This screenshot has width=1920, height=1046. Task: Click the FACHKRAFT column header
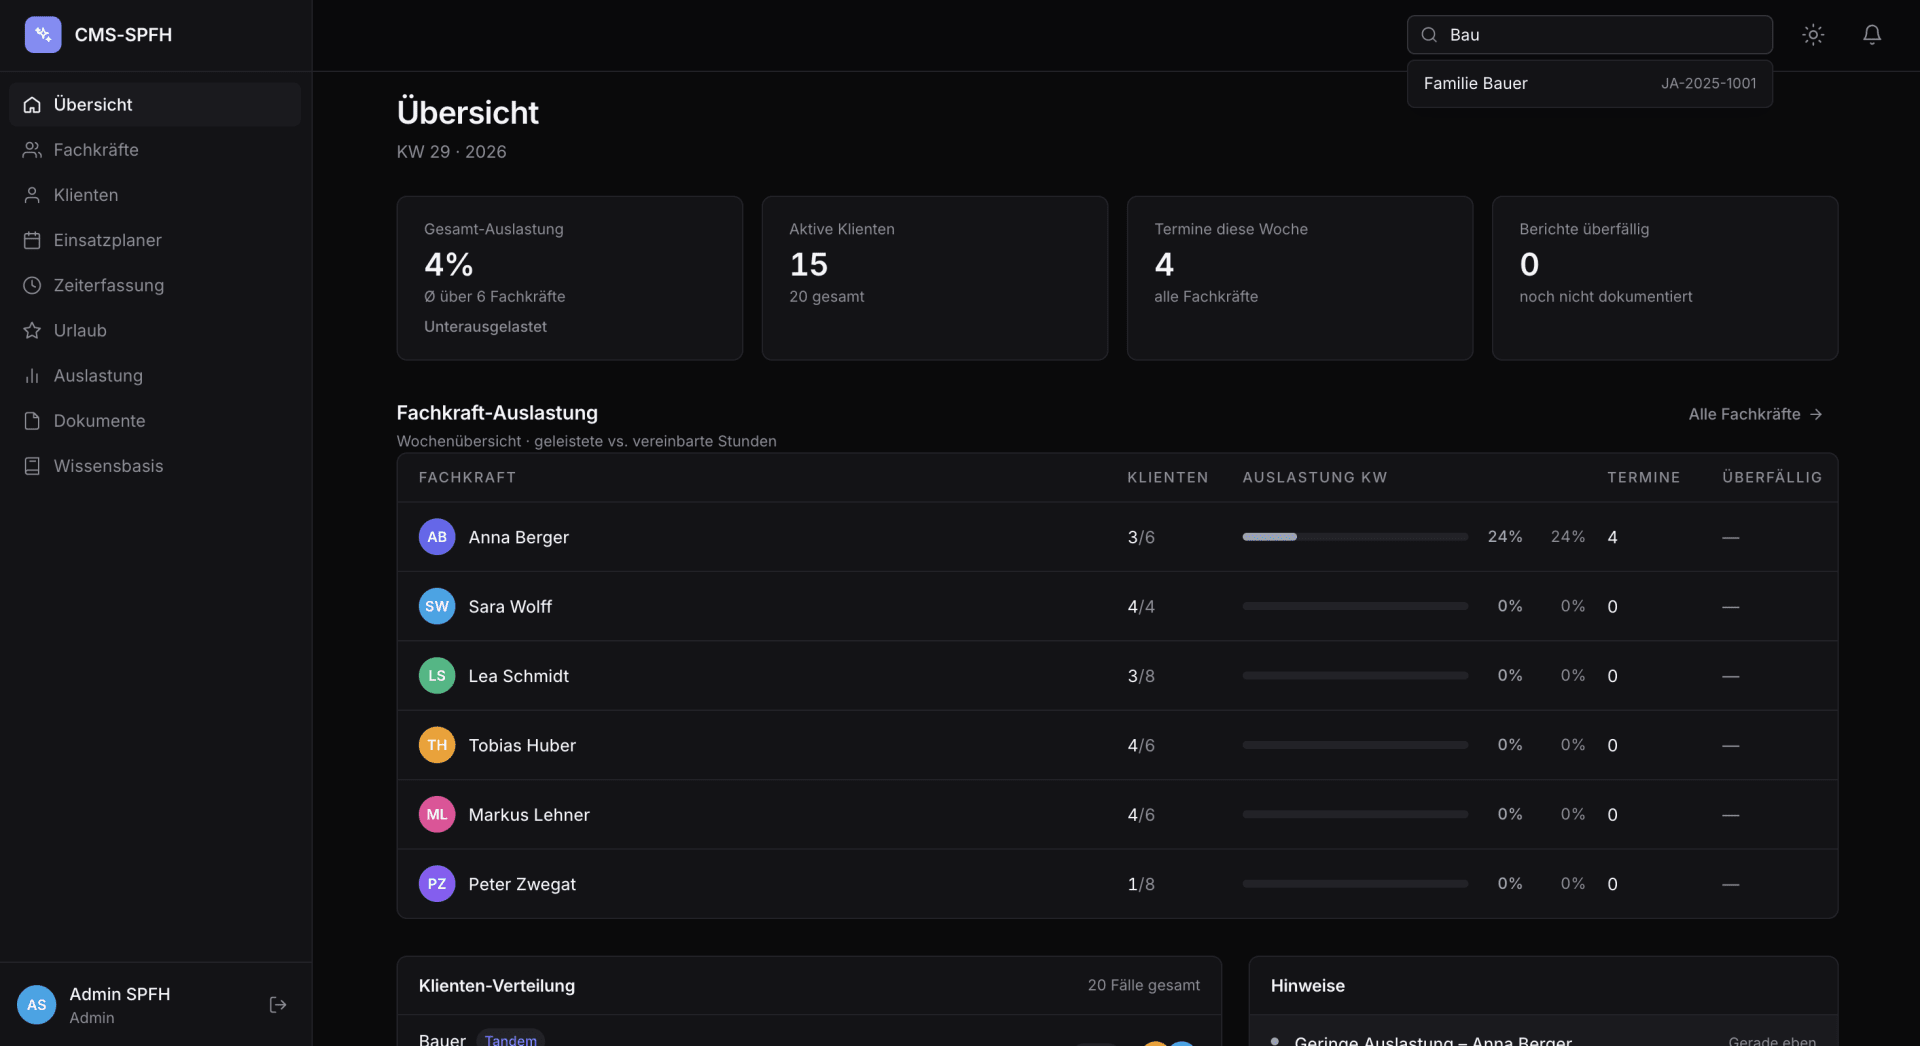click(x=467, y=478)
